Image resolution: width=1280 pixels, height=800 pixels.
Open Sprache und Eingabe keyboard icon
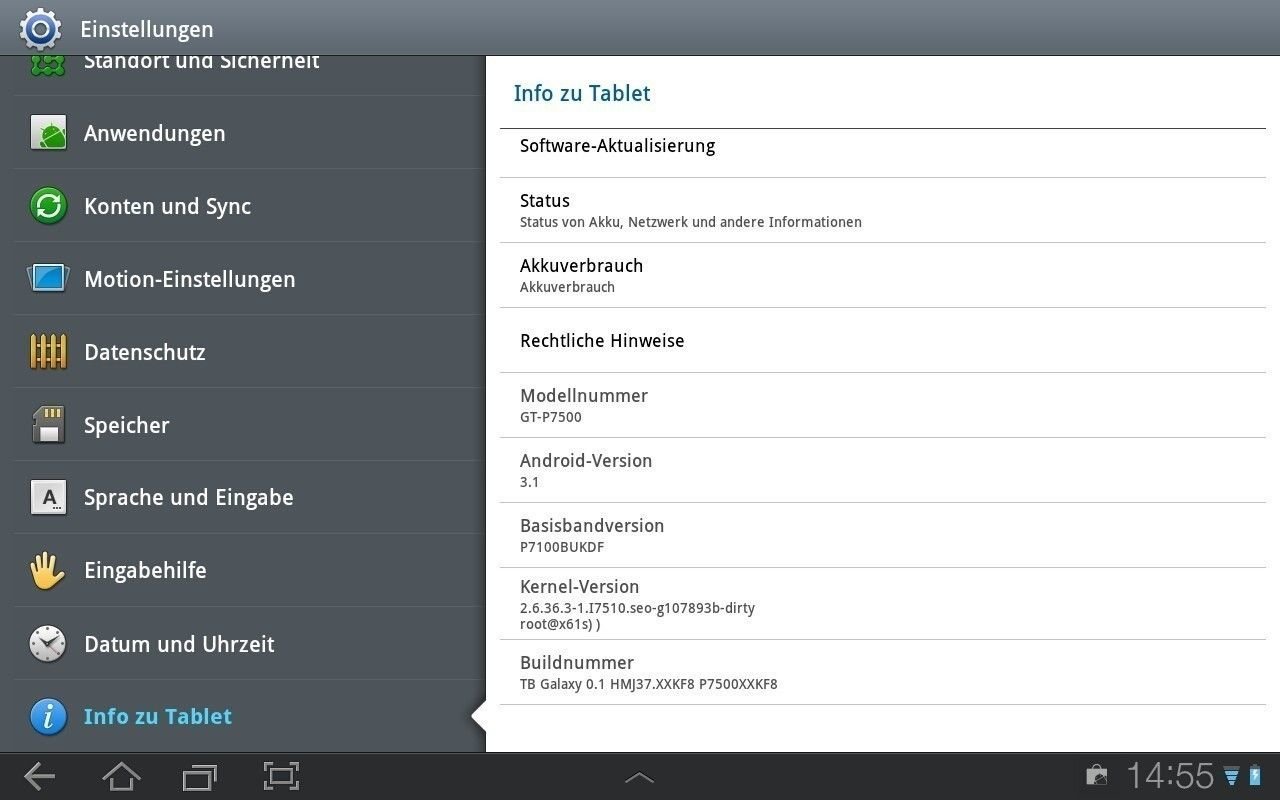click(48, 497)
